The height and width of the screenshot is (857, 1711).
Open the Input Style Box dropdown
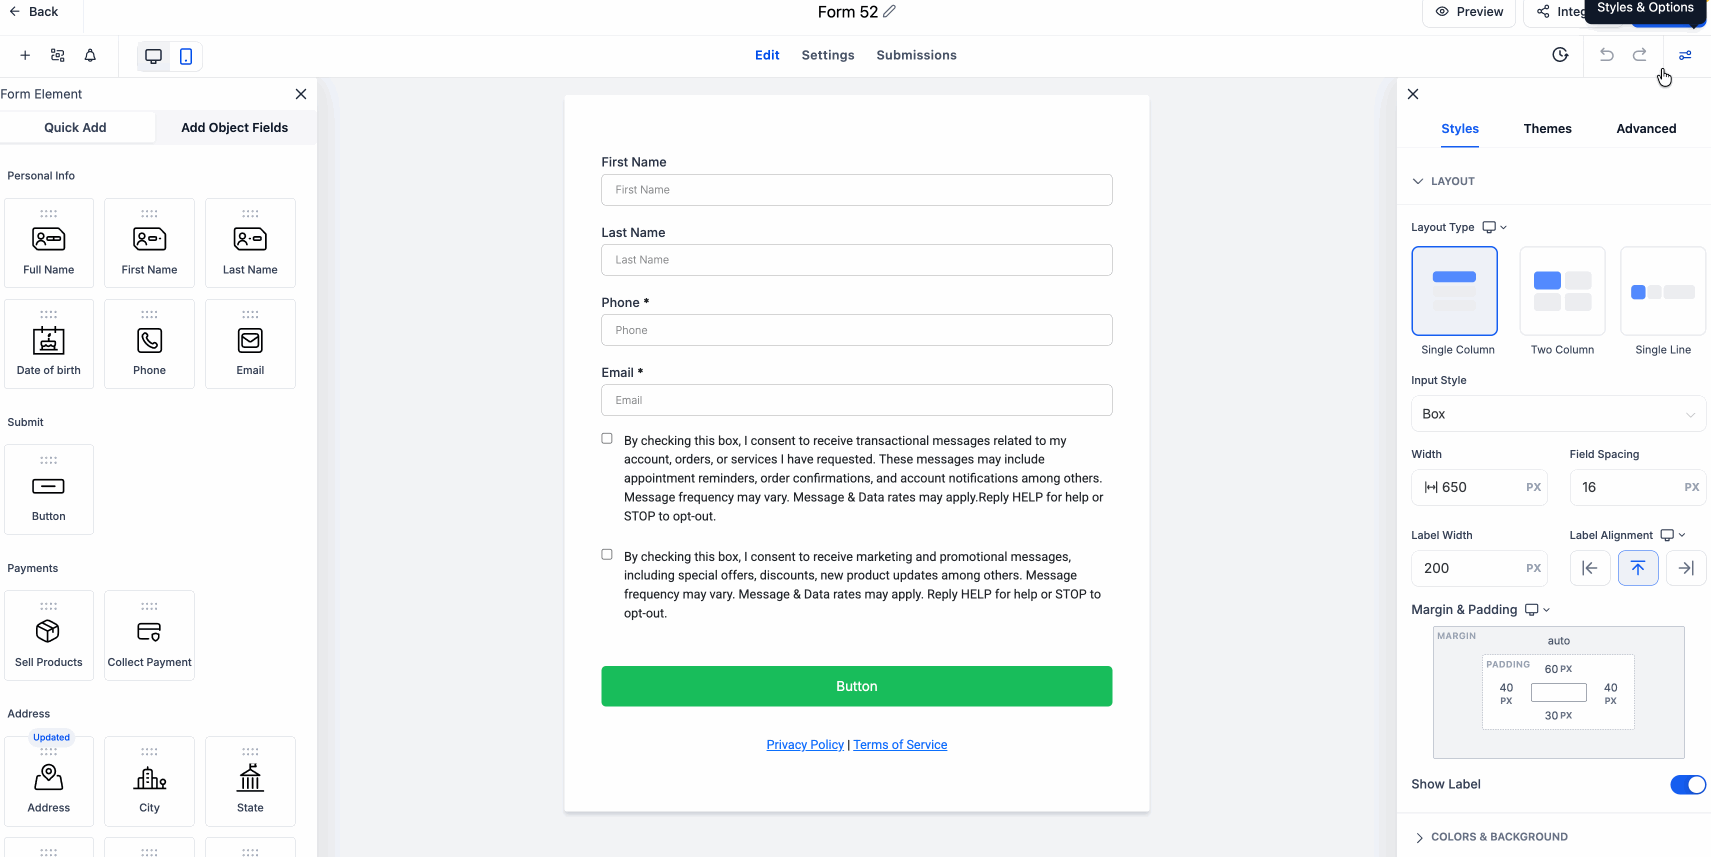[1557, 414]
